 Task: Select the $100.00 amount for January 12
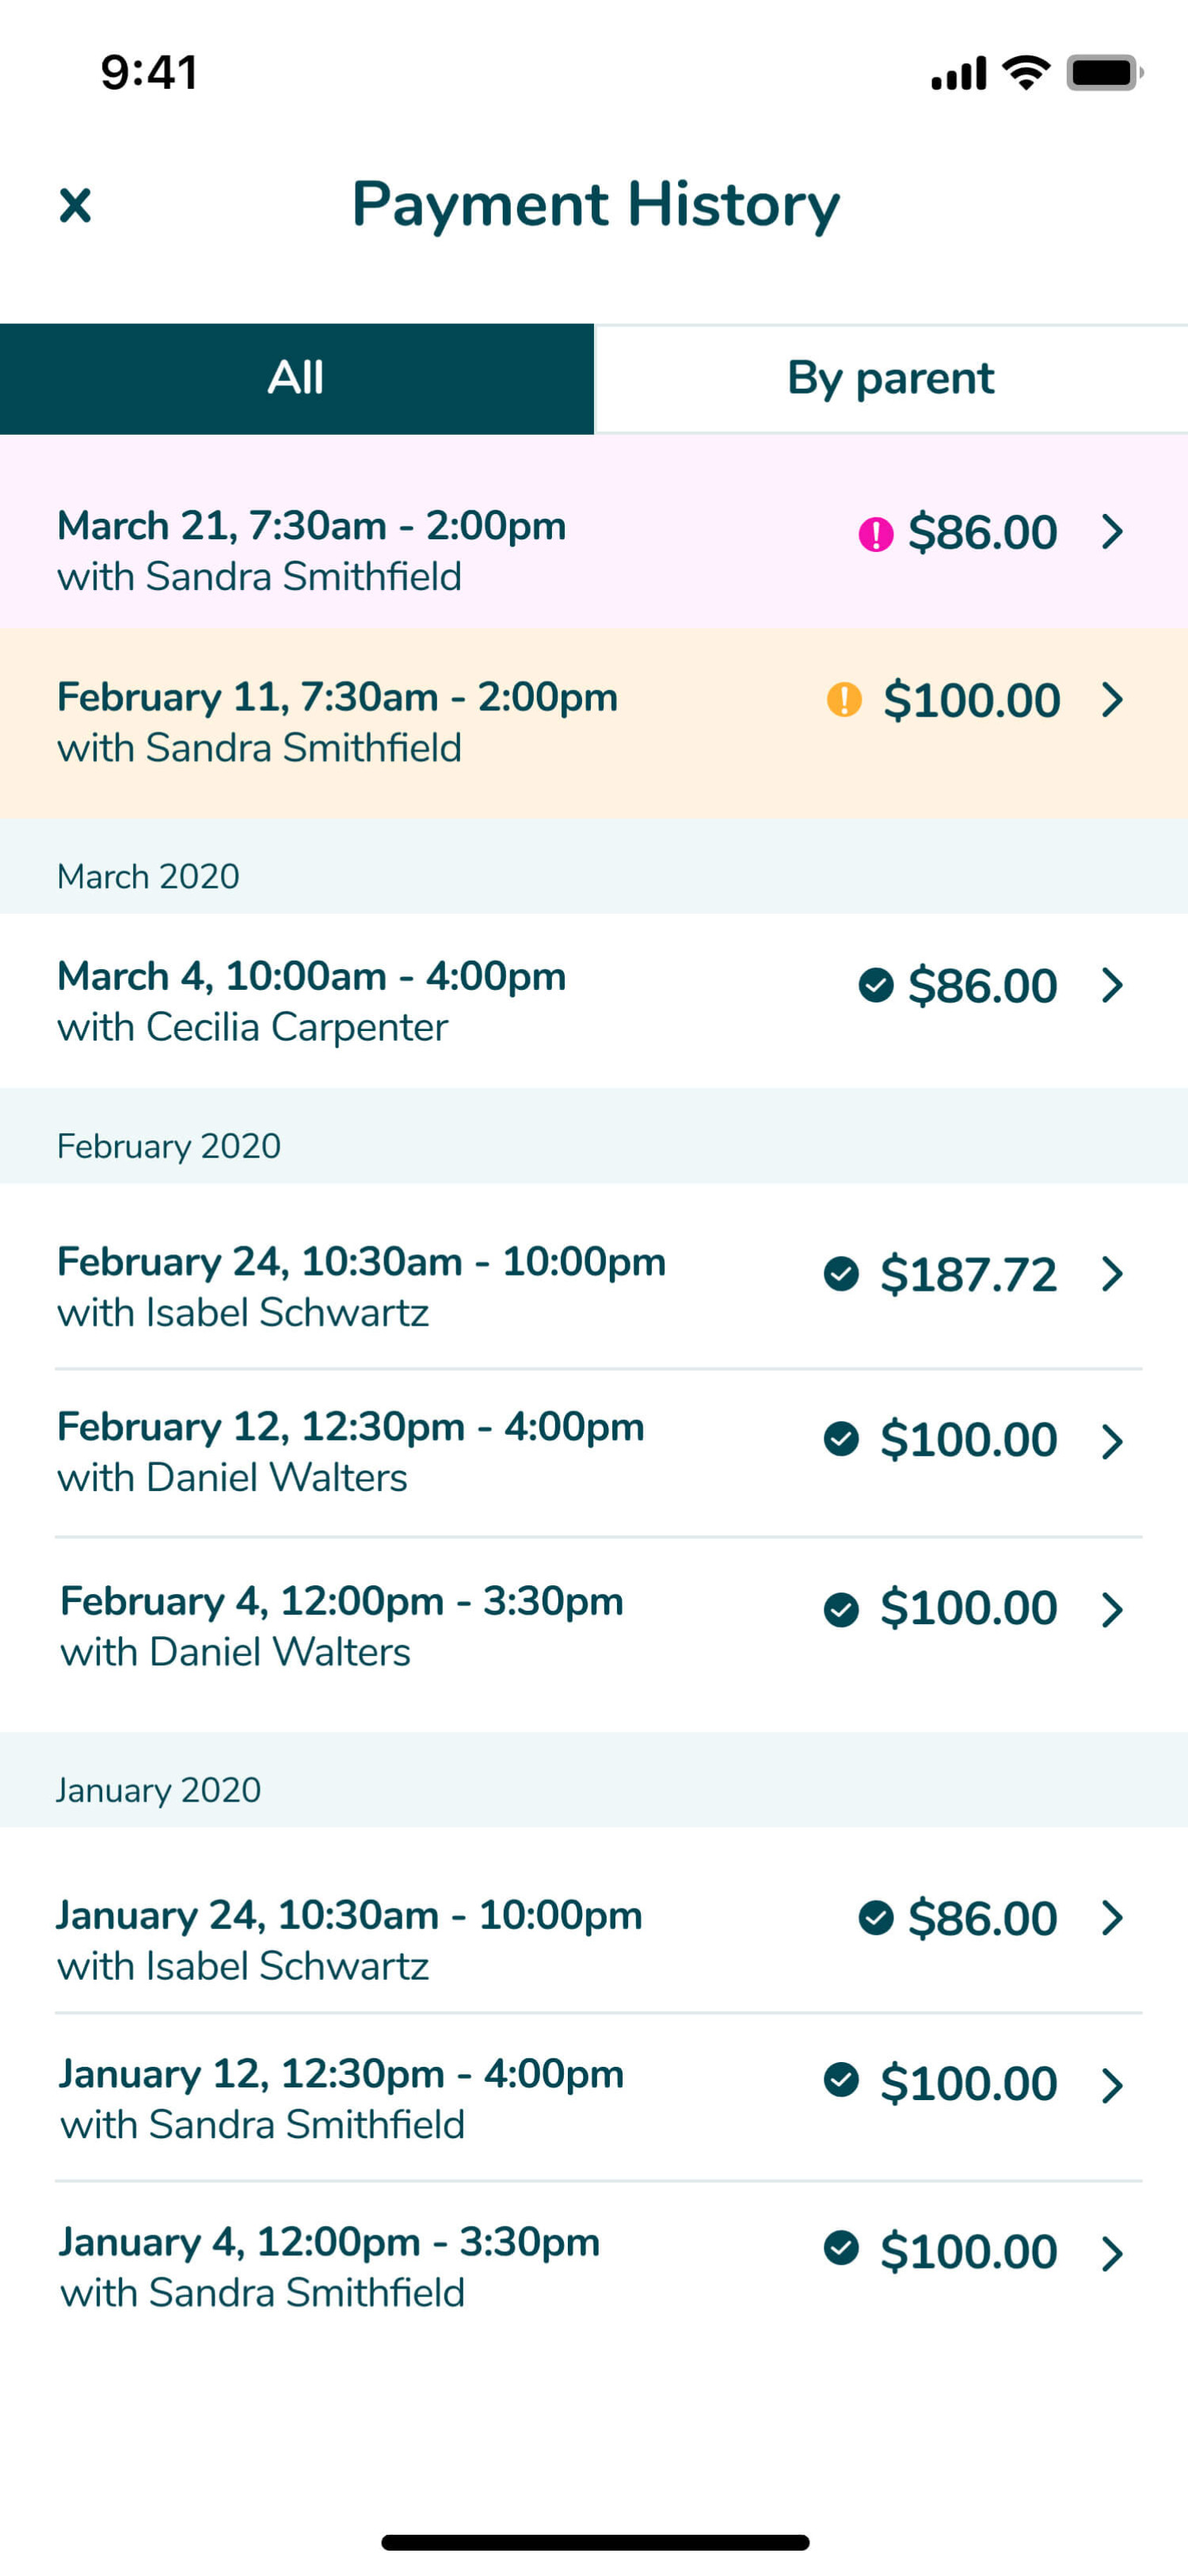coord(968,2084)
